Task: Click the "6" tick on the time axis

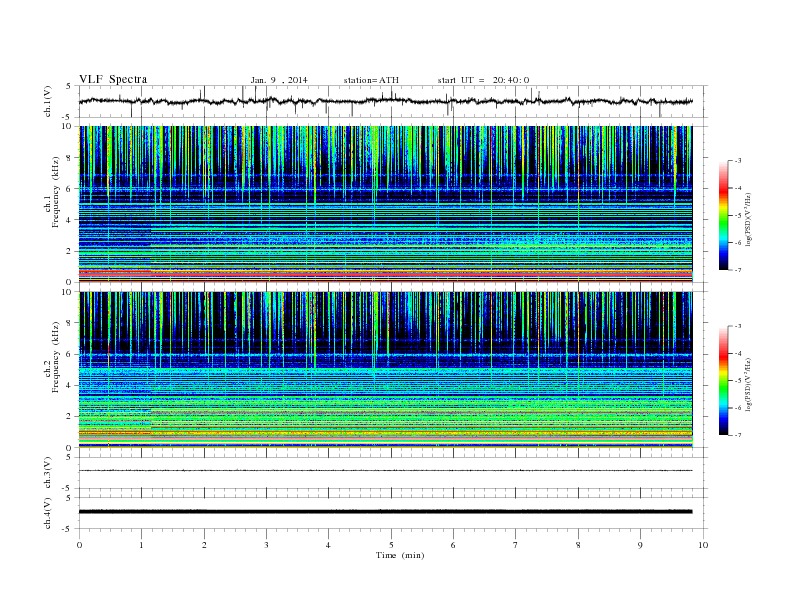Action: point(453,545)
